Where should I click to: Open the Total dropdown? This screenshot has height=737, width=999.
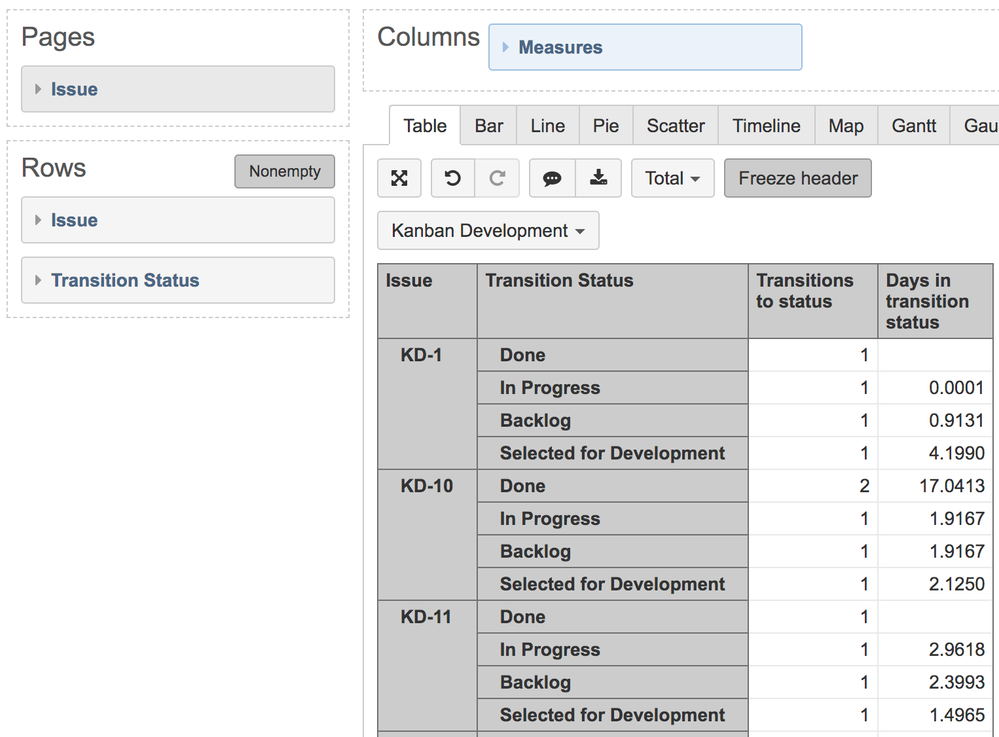tap(672, 178)
